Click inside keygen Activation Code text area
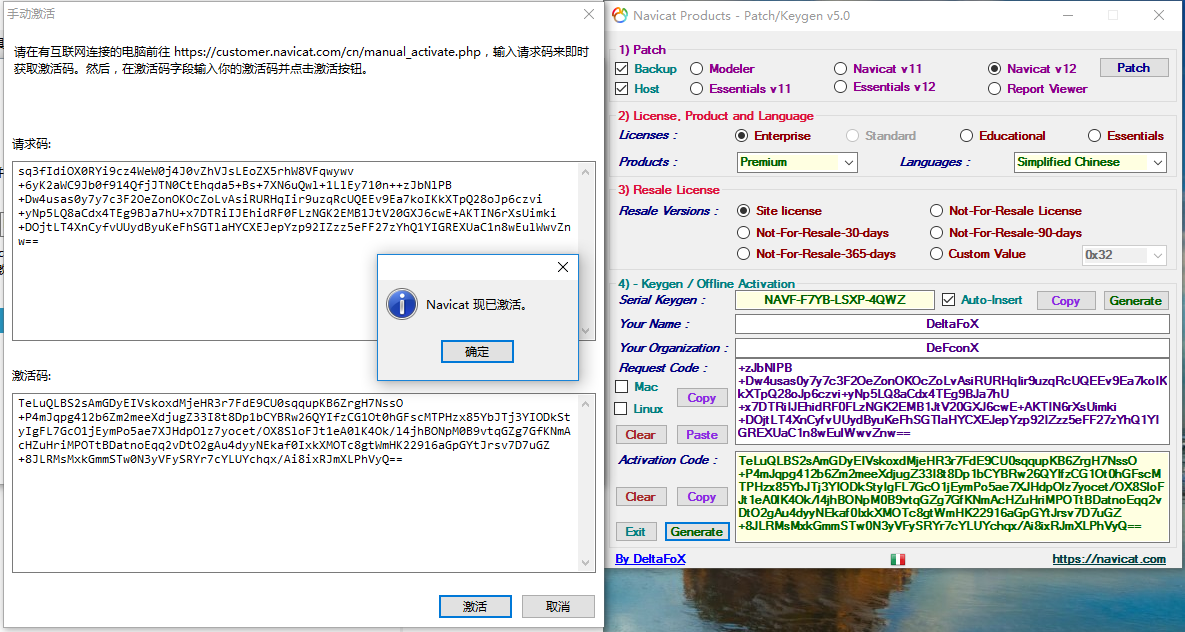The image size is (1185, 632). [952, 497]
